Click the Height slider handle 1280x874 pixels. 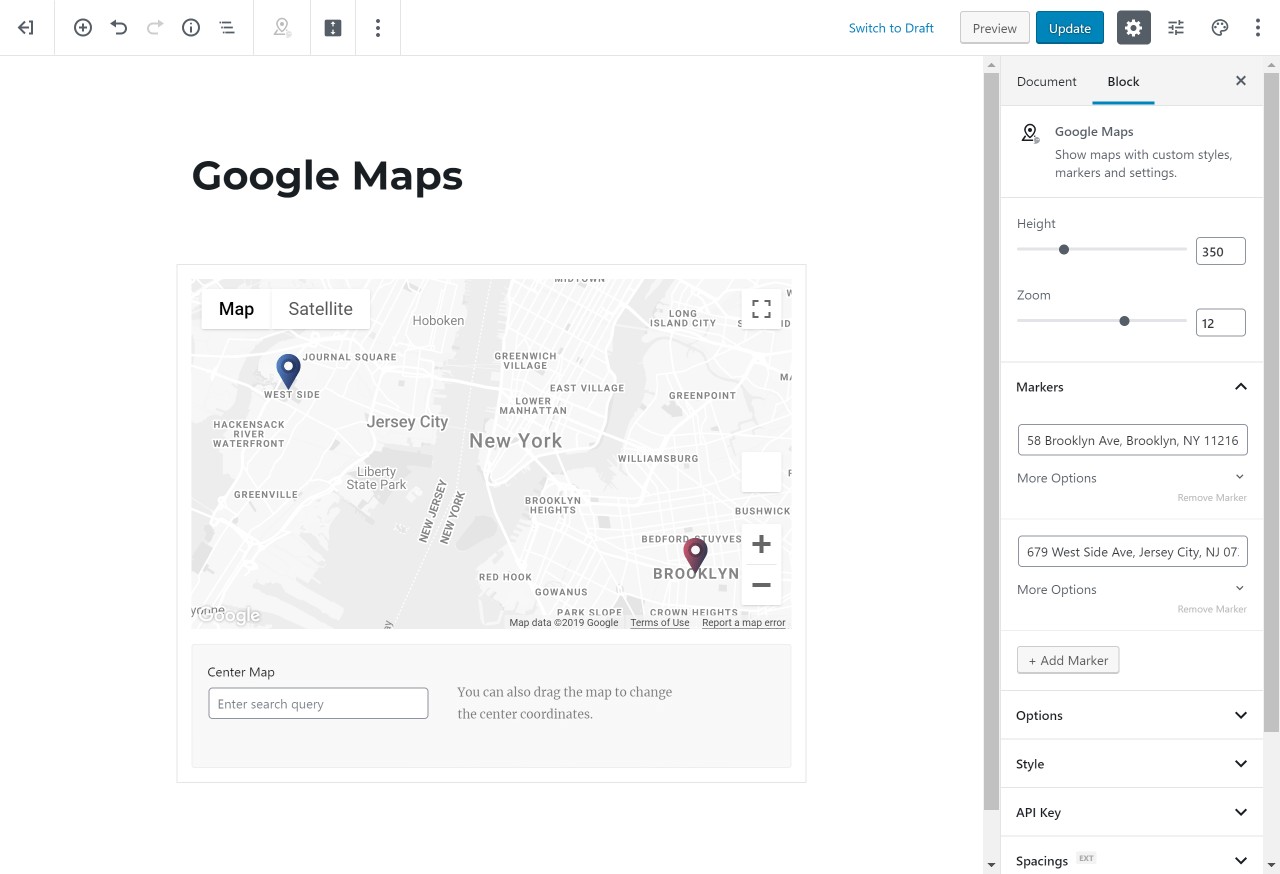pyautogui.click(x=1064, y=250)
